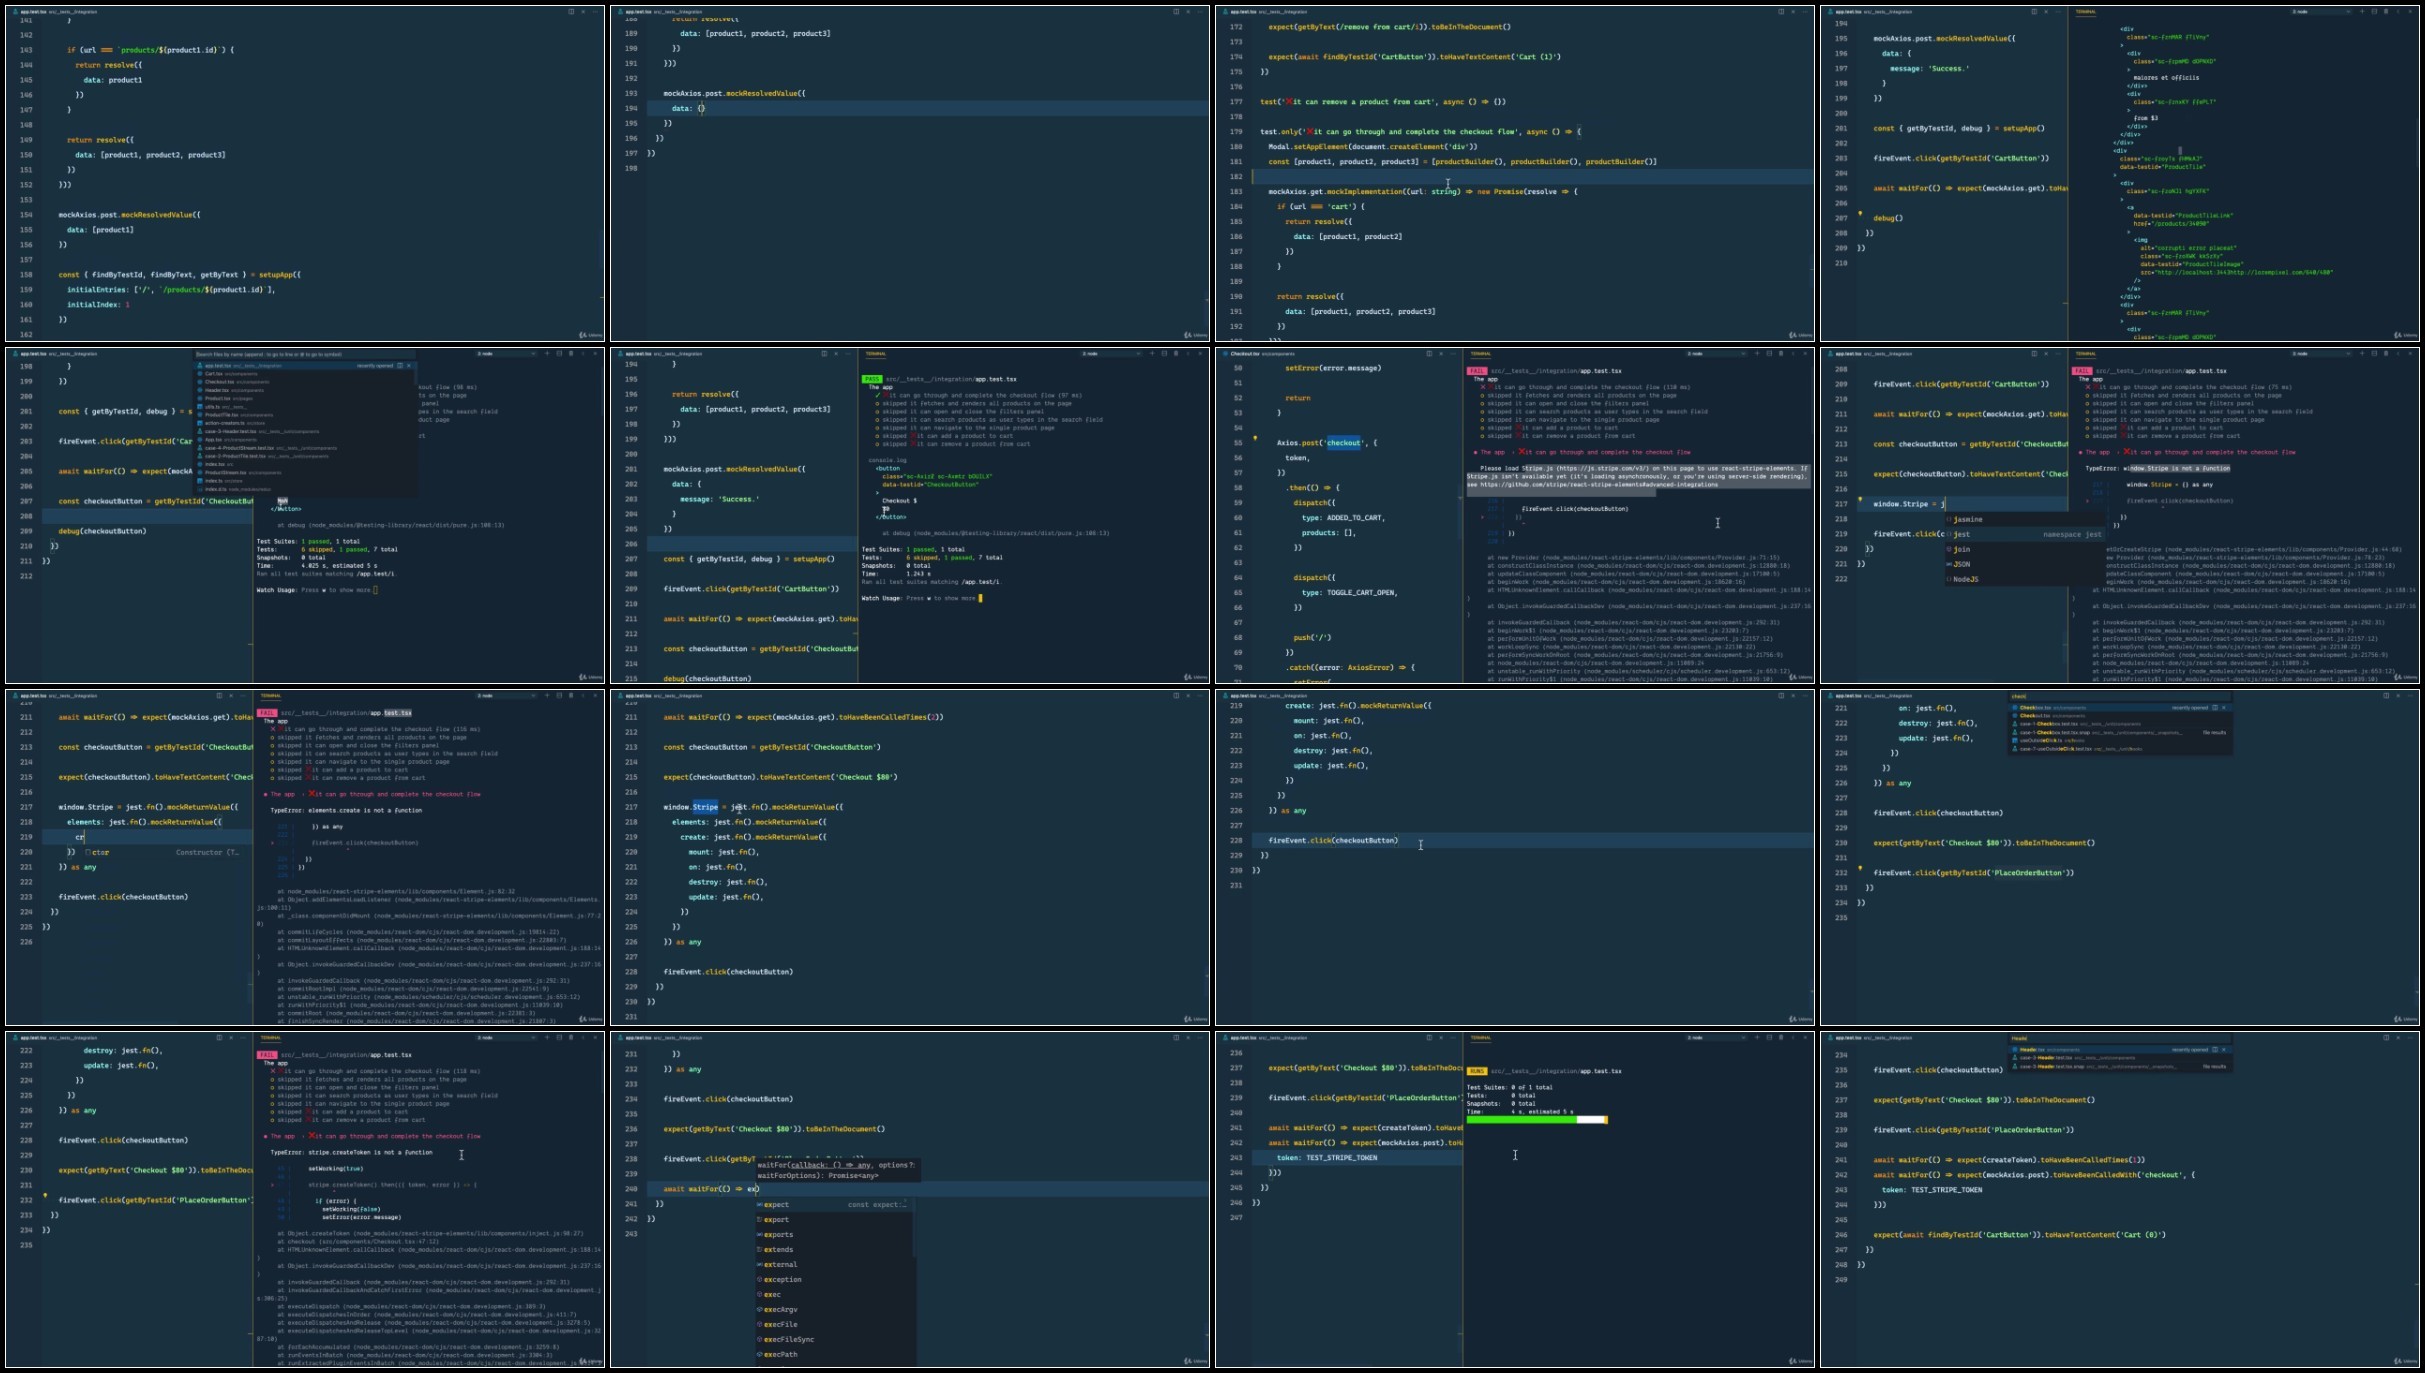Open Cart.tsx from the quick open file list
2425x1373 pixels.
pos(304,373)
